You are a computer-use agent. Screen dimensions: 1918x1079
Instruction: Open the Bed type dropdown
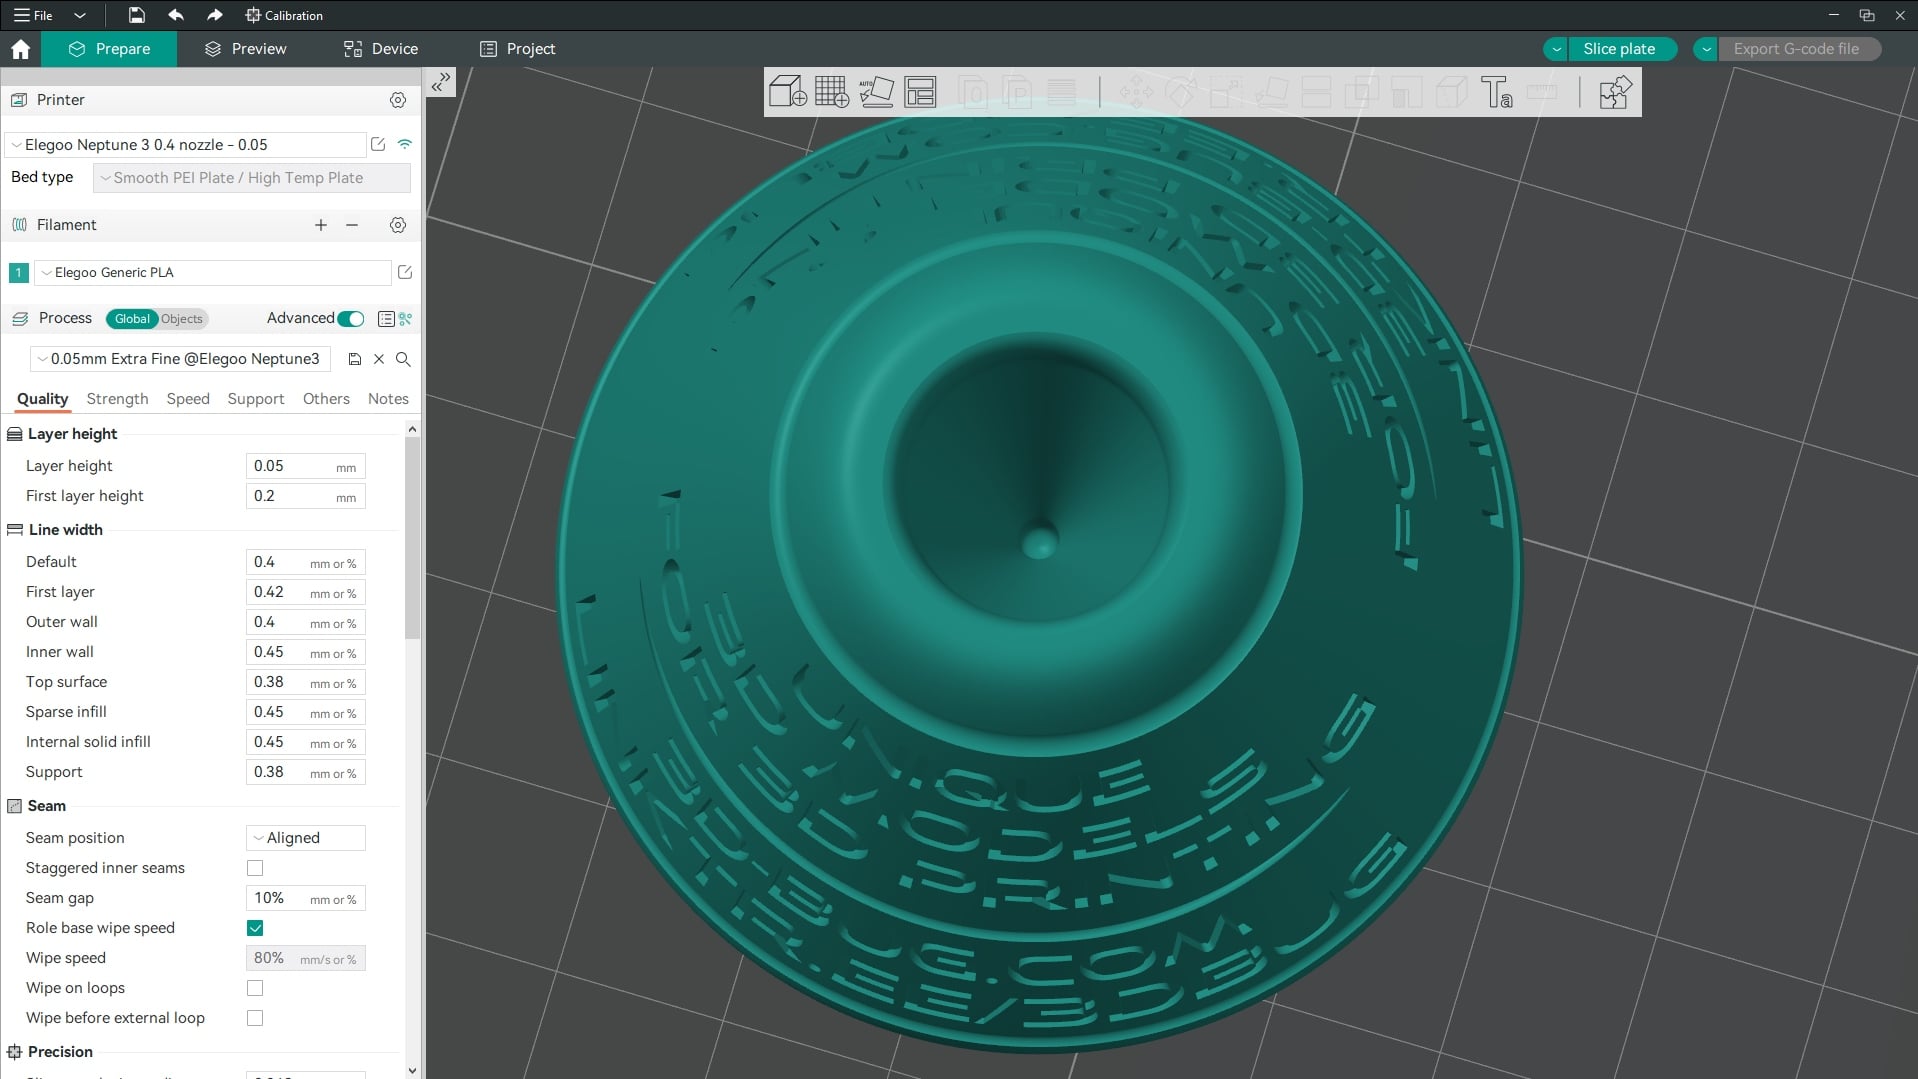click(252, 178)
